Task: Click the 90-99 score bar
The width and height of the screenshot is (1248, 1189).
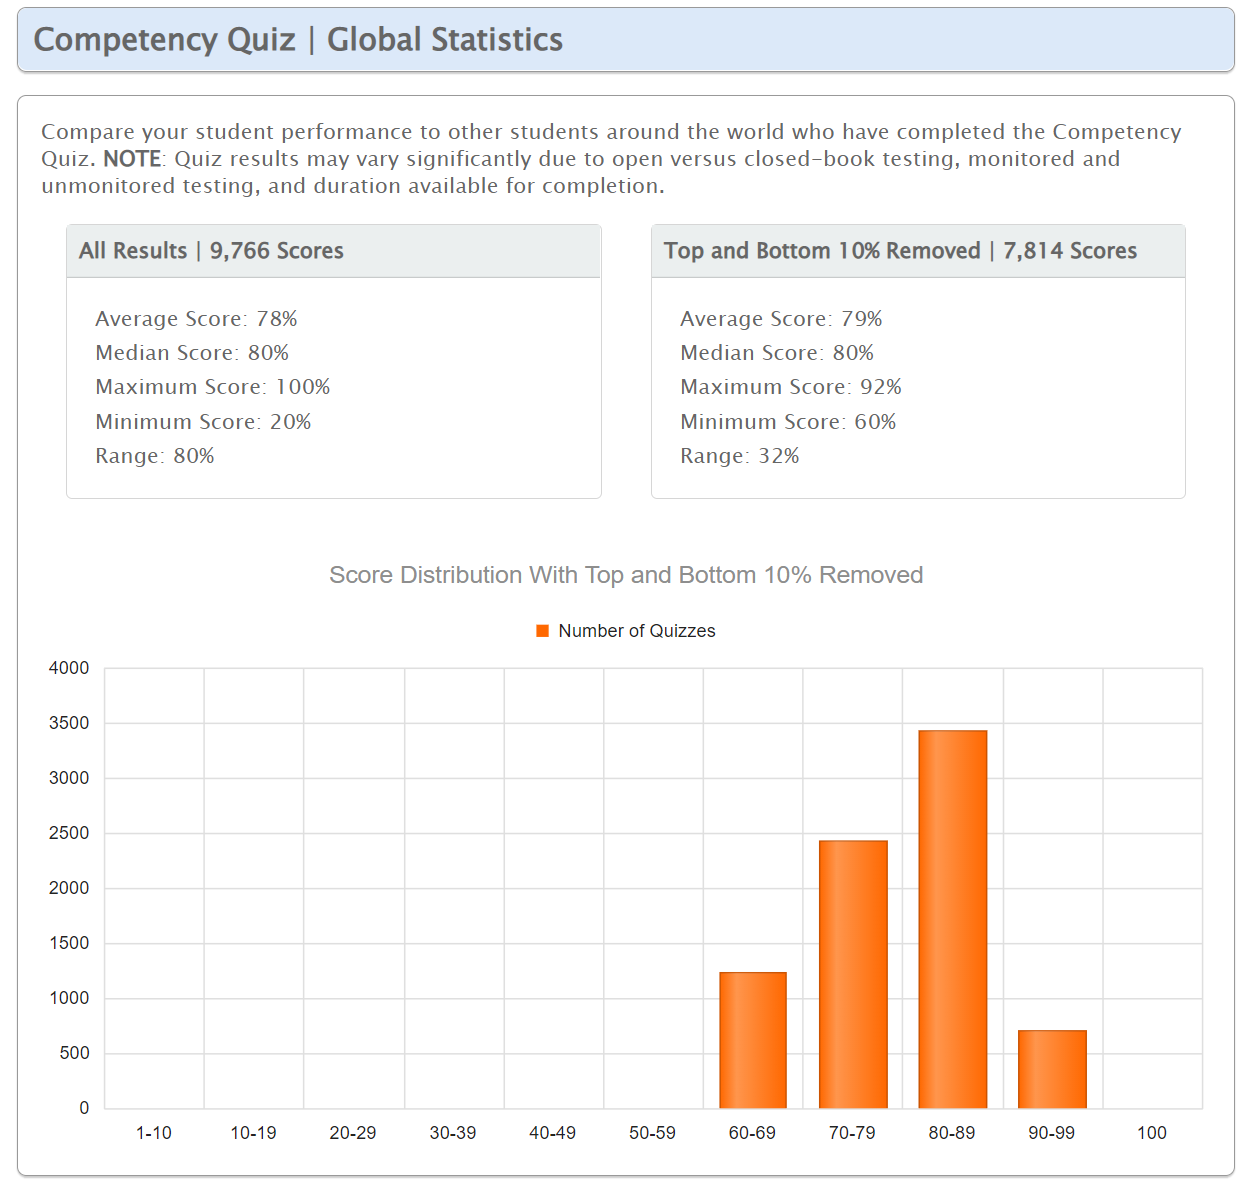Action: point(1052,1069)
